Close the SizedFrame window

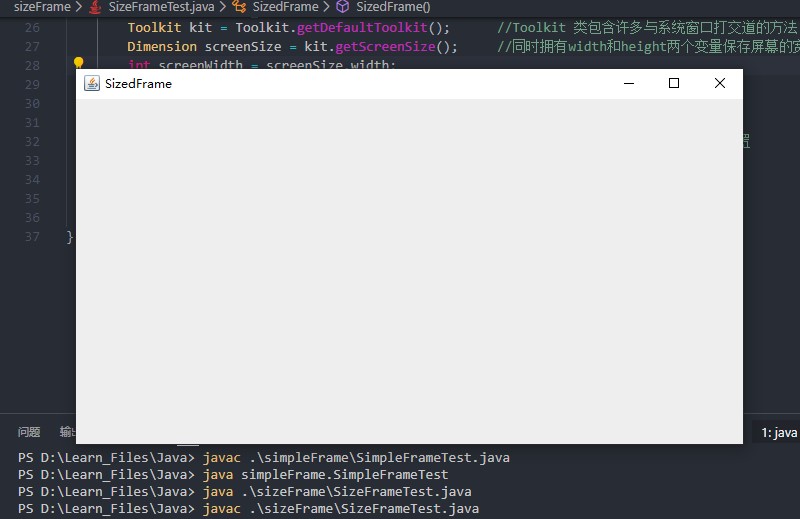click(x=720, y=83)
